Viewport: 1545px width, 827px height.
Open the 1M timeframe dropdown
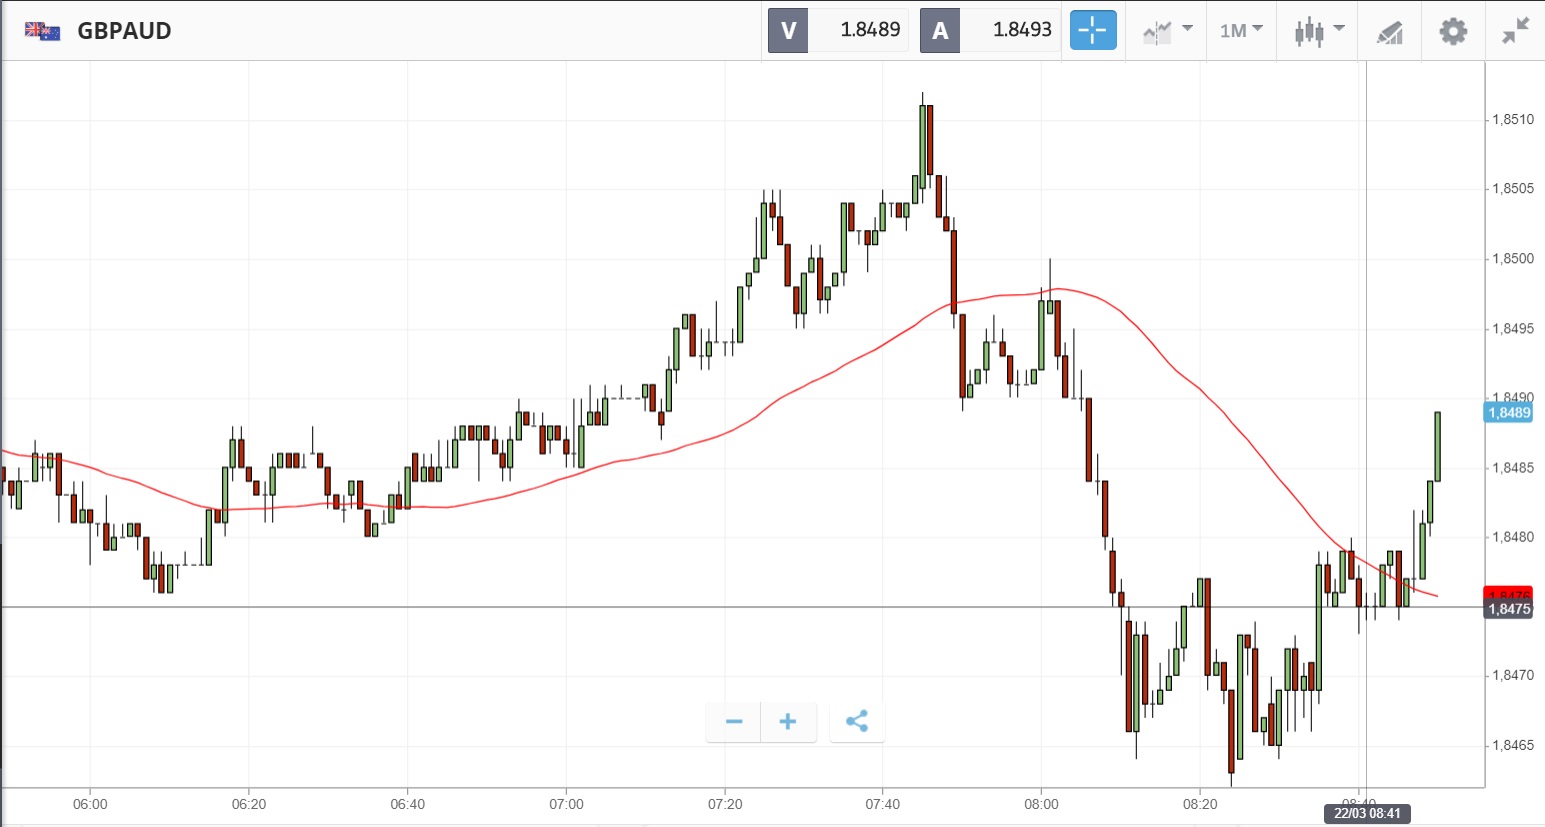tap(1241, 31)
